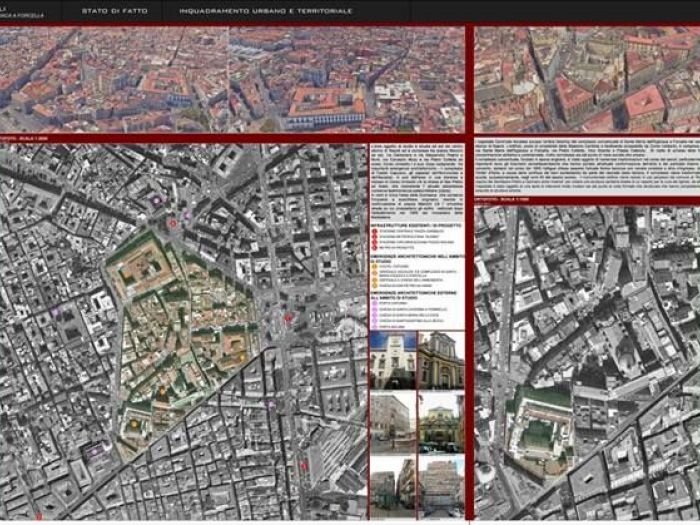Click the purple marker west of the study area

[57, 310]
